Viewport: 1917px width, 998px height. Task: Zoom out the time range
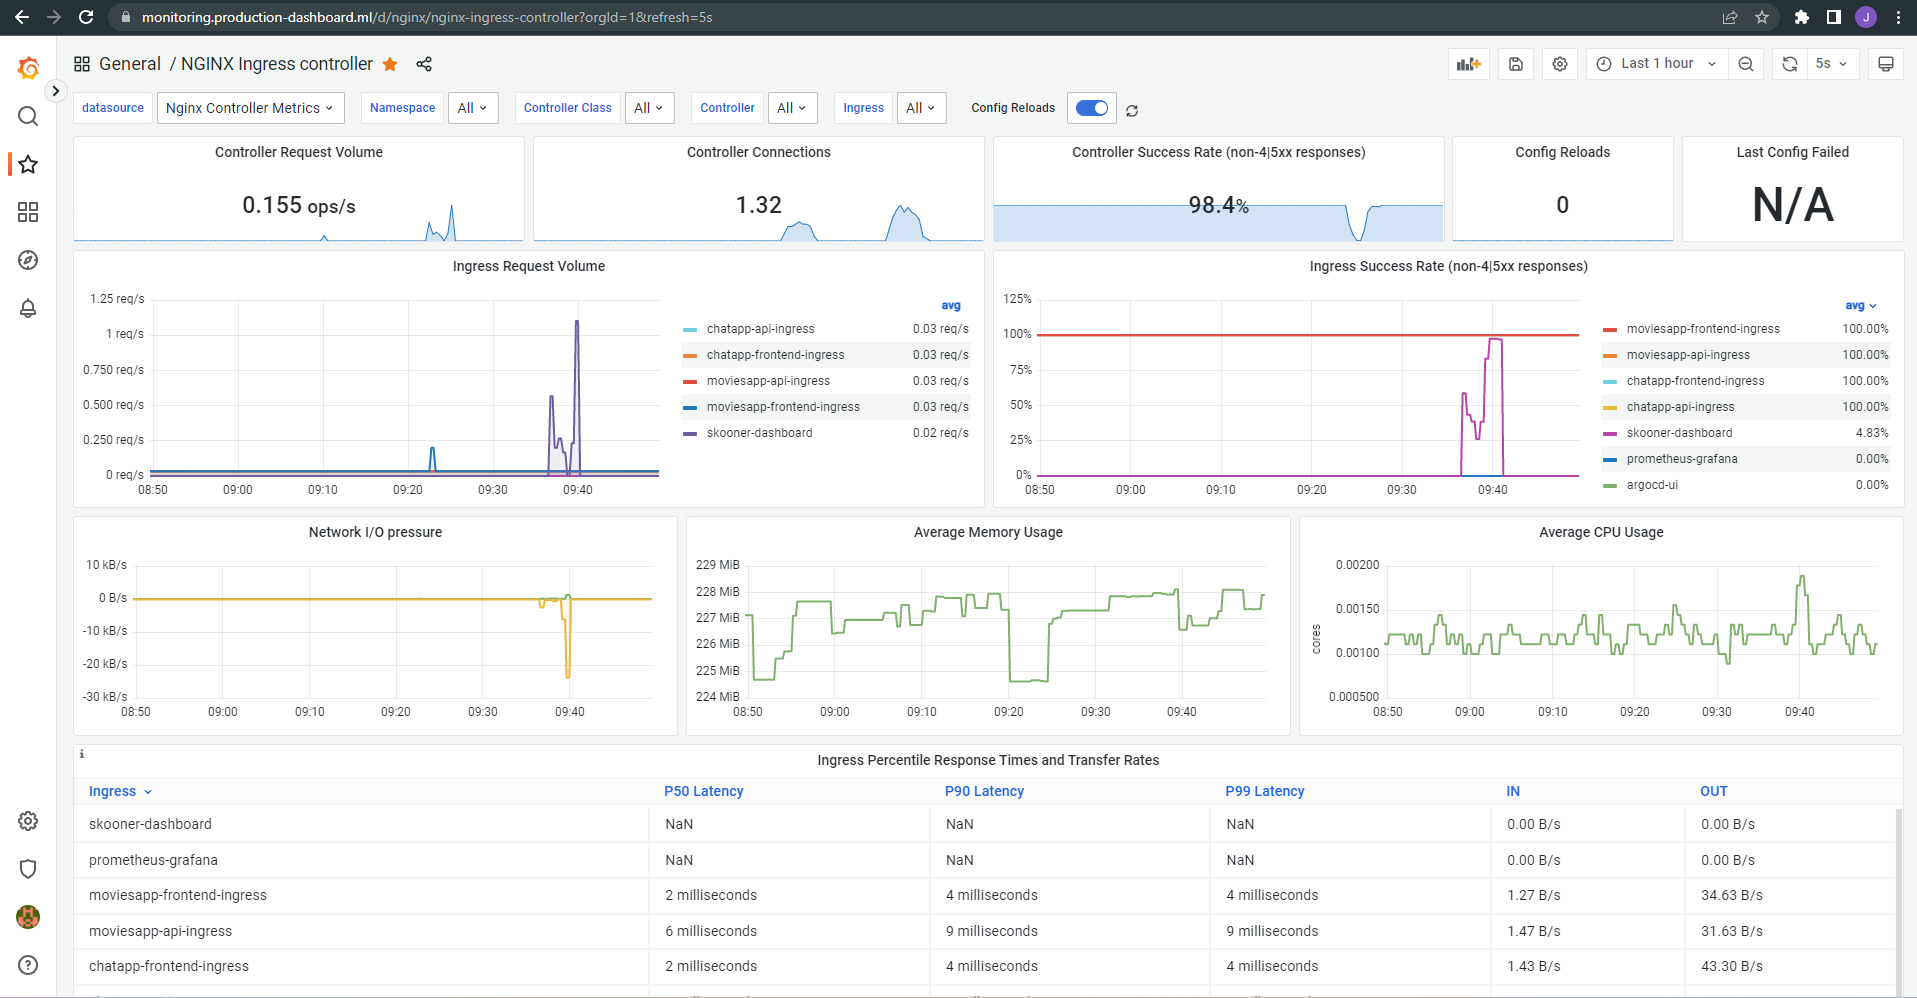1746,64
